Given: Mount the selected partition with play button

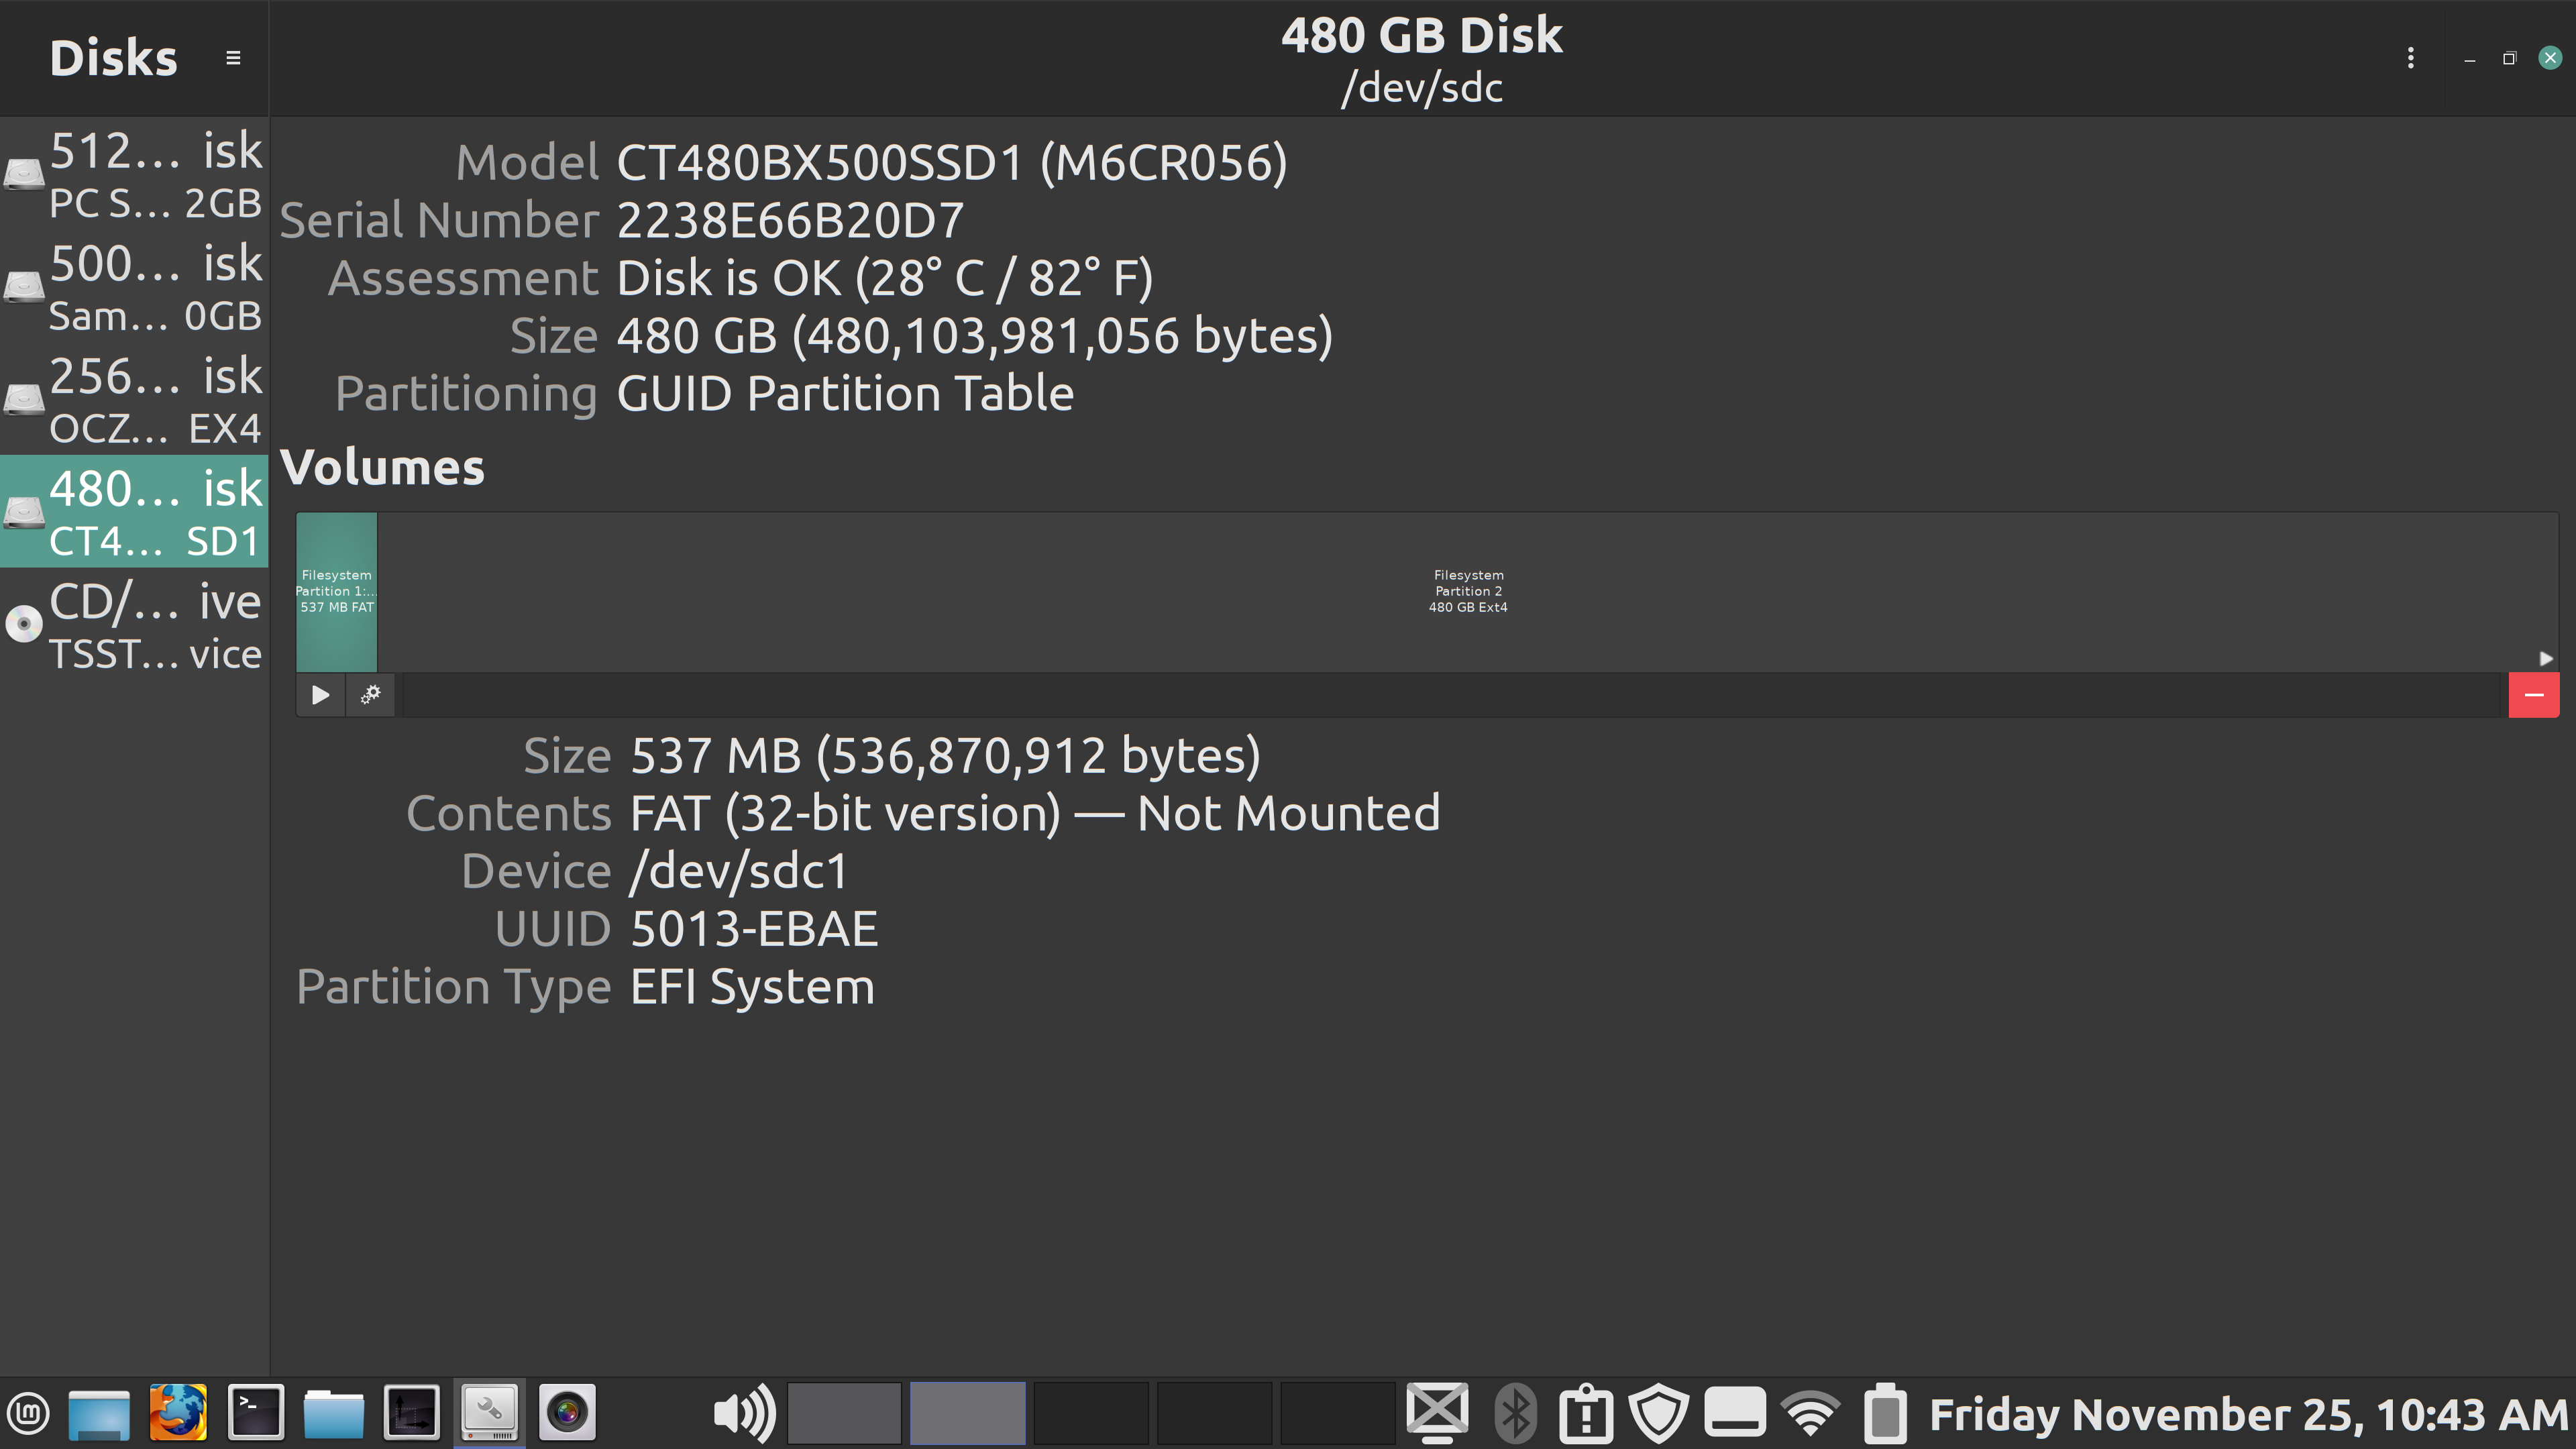Looking at the screenshot, I should click(320, 695).
